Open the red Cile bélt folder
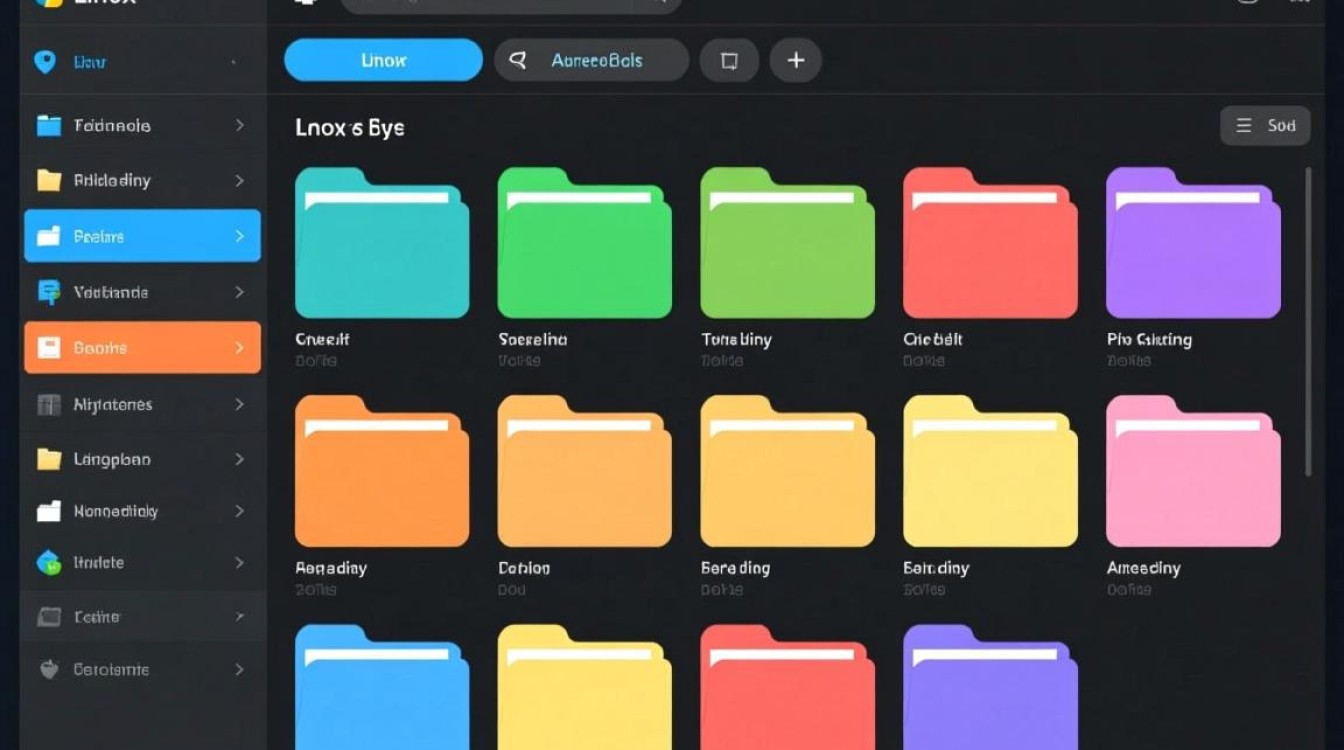Image resolution: width=1344 pixels, height=750 pixels. 990,244
